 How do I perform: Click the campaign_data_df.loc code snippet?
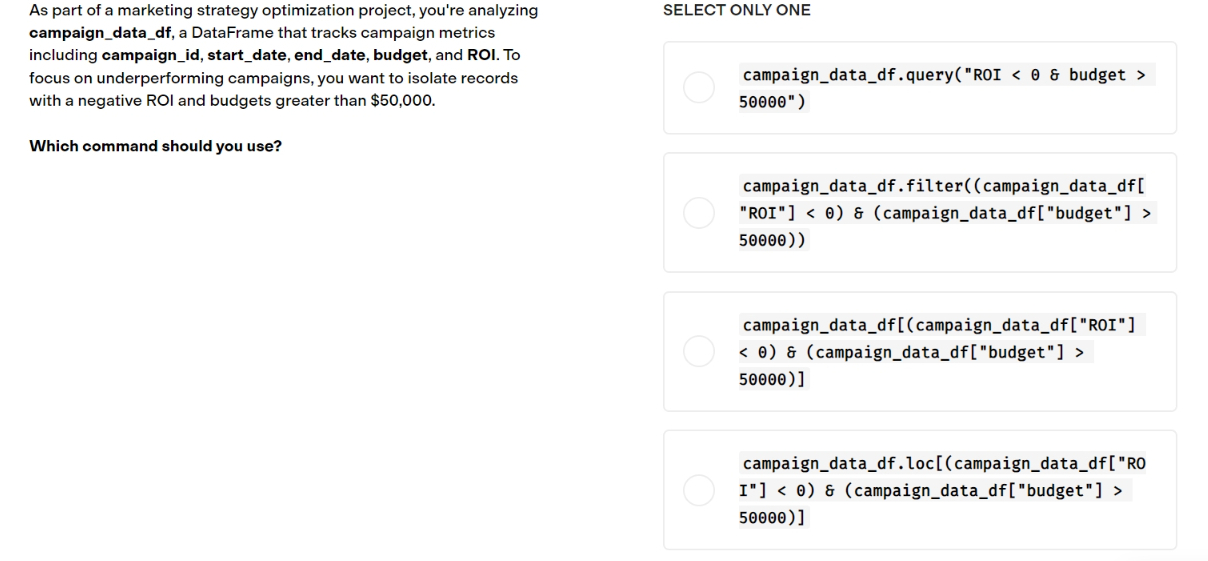tap(944, 490)
